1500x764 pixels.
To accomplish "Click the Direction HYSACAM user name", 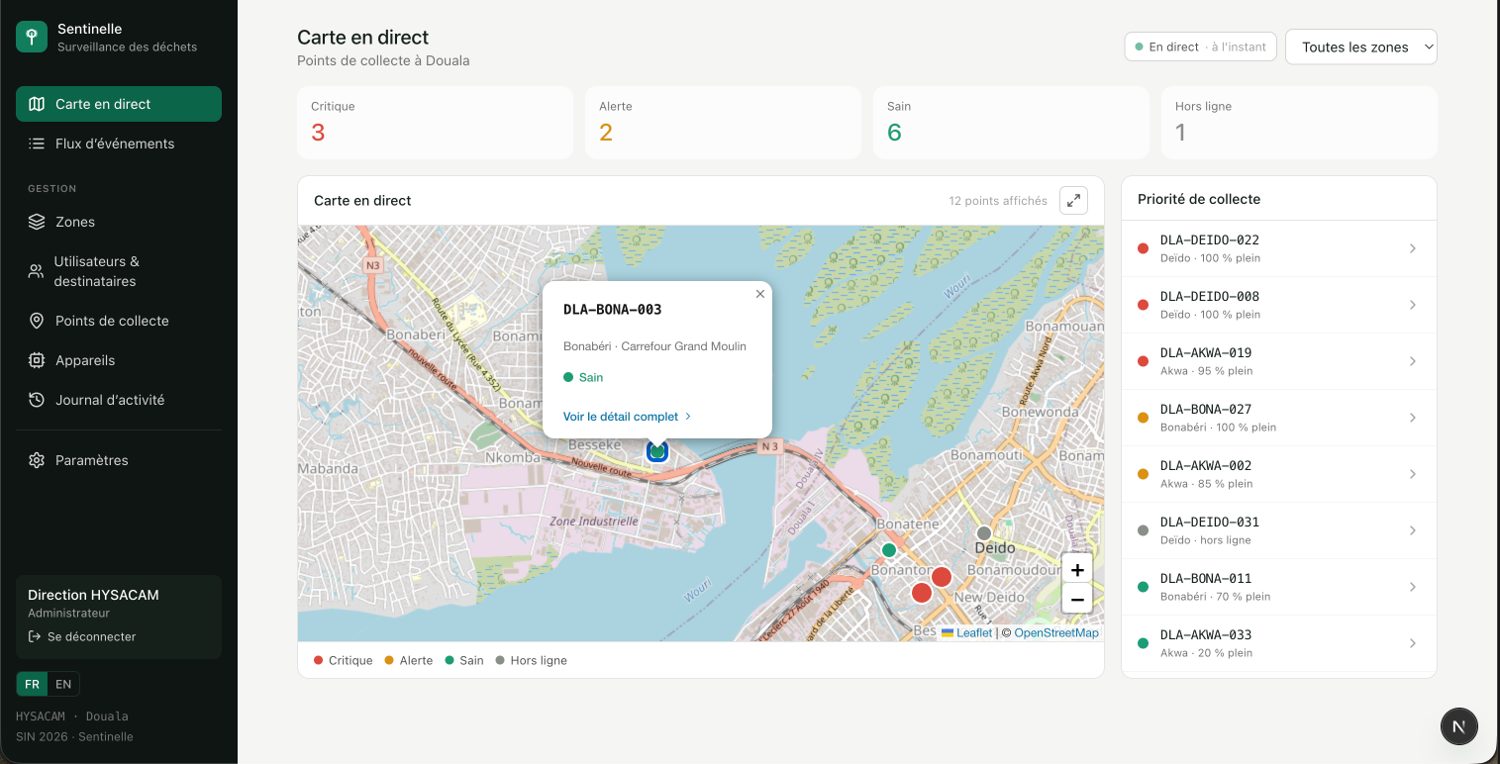I will point(93,595).
